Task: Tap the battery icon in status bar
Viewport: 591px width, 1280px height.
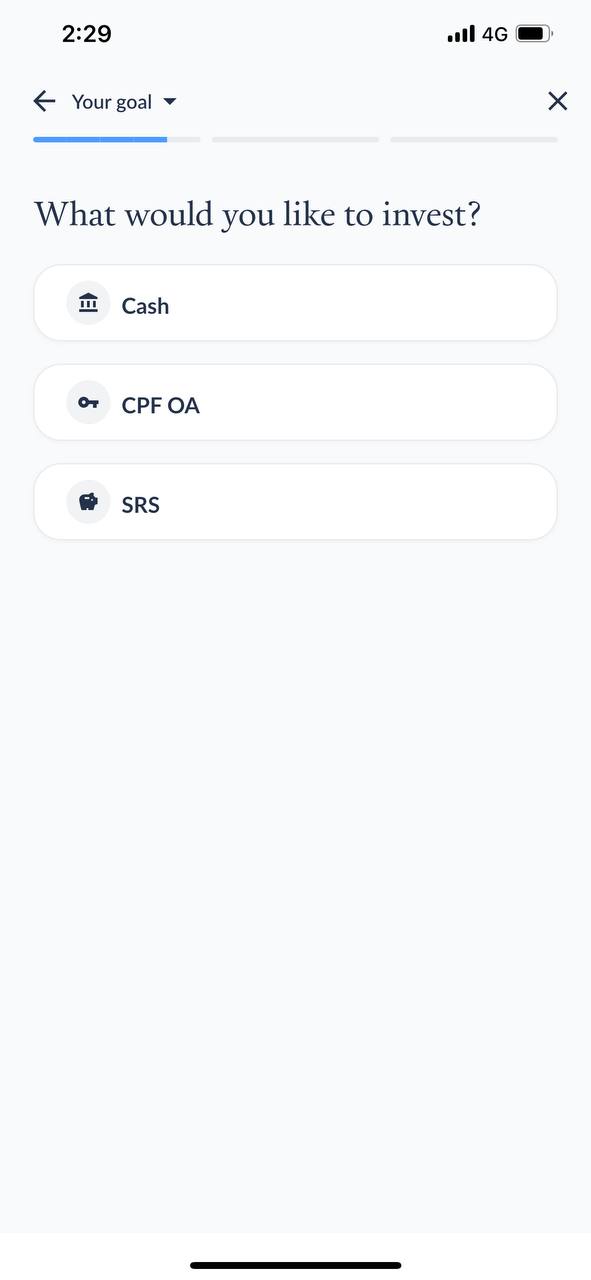Action: click(534, 34)
